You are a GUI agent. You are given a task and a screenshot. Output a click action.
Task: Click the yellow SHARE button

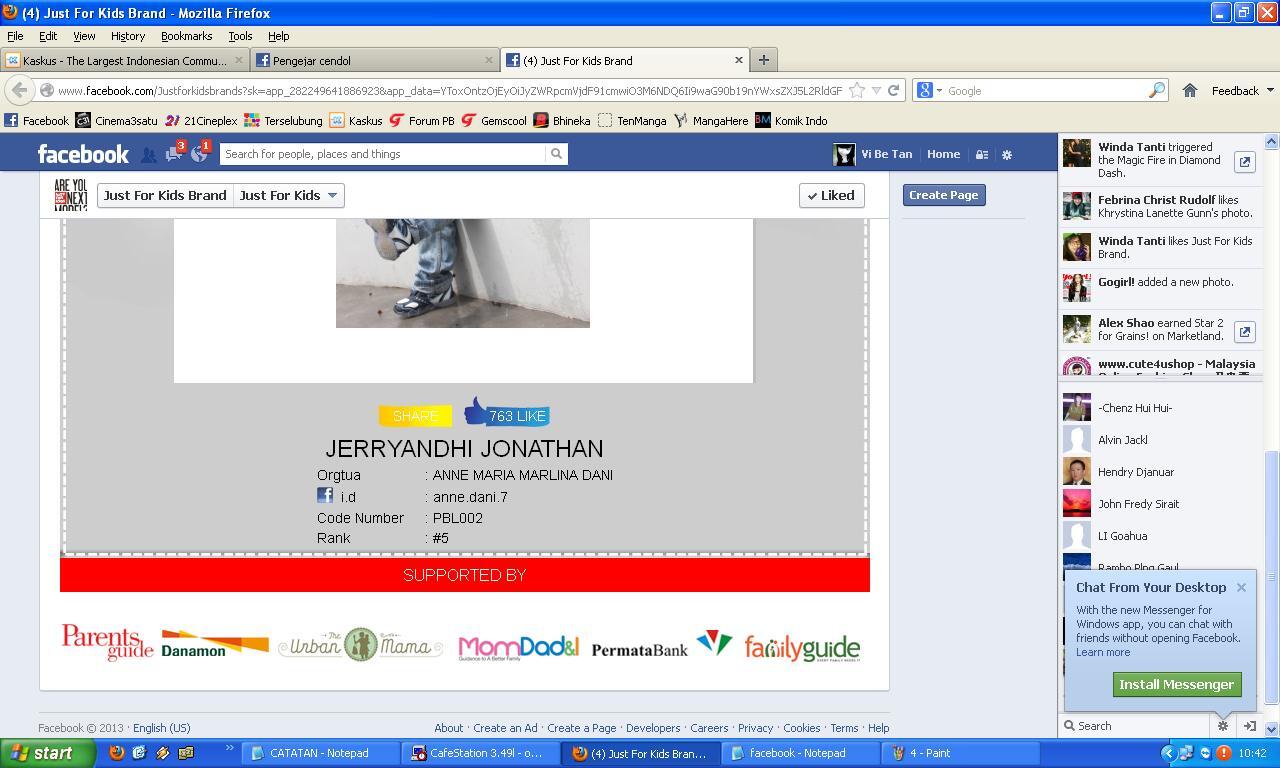pos(415,416)
